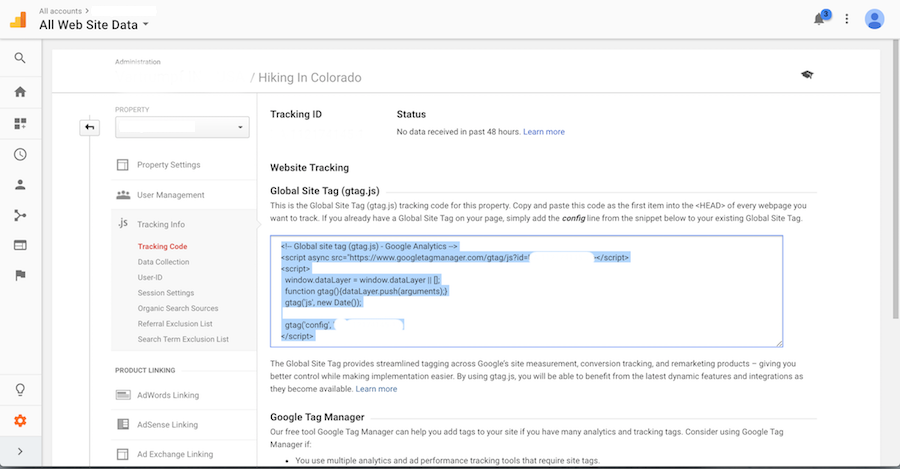Click the .js Tracking Info icon
Viewport: 900px width, 469px height.
123,223
